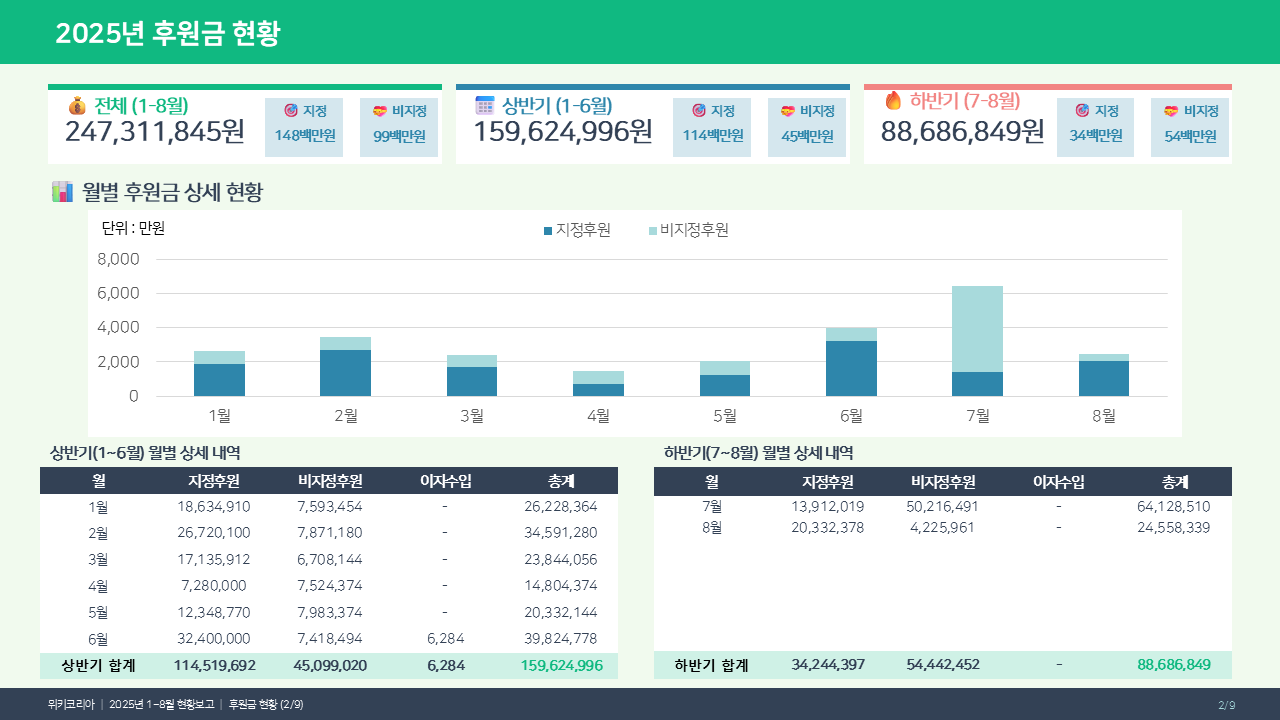
Task: Click the 하반기 합계 total 88,686,849
Action: [x=1173, y=665]
